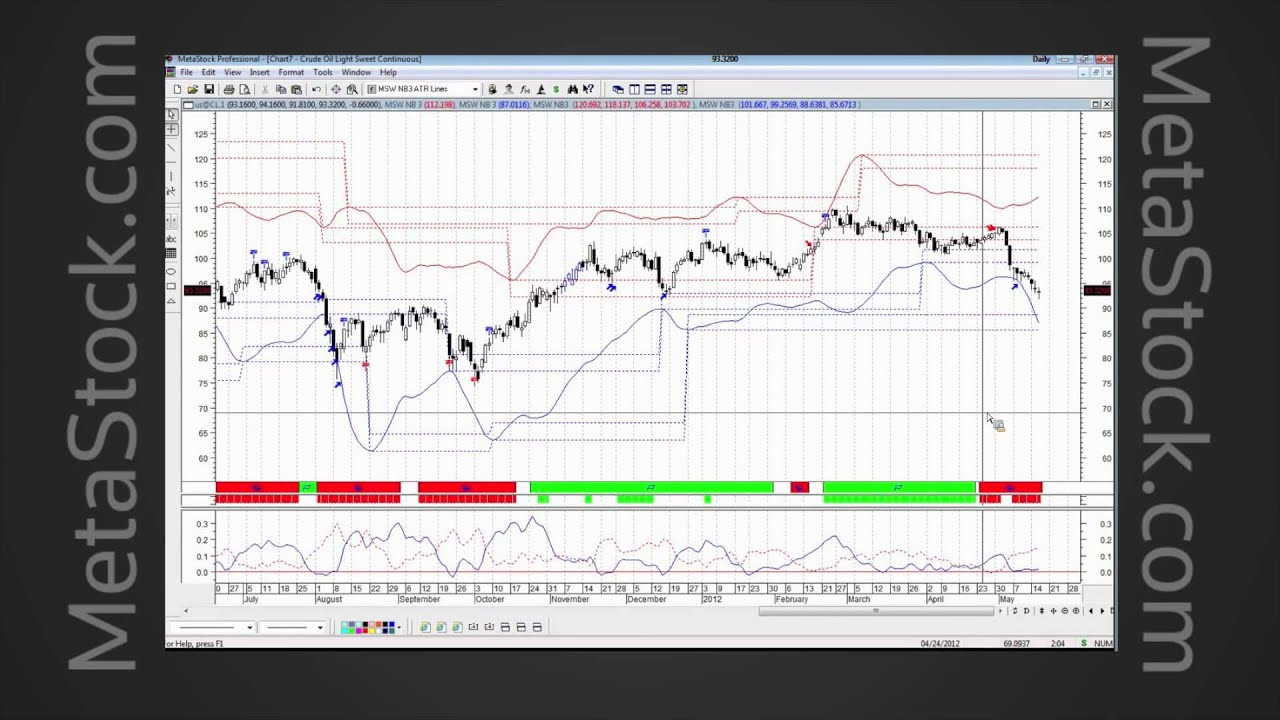1280x720 pixels.
Task: Click the green dollar sign toolbar icon
Action: tap(557, 89)
